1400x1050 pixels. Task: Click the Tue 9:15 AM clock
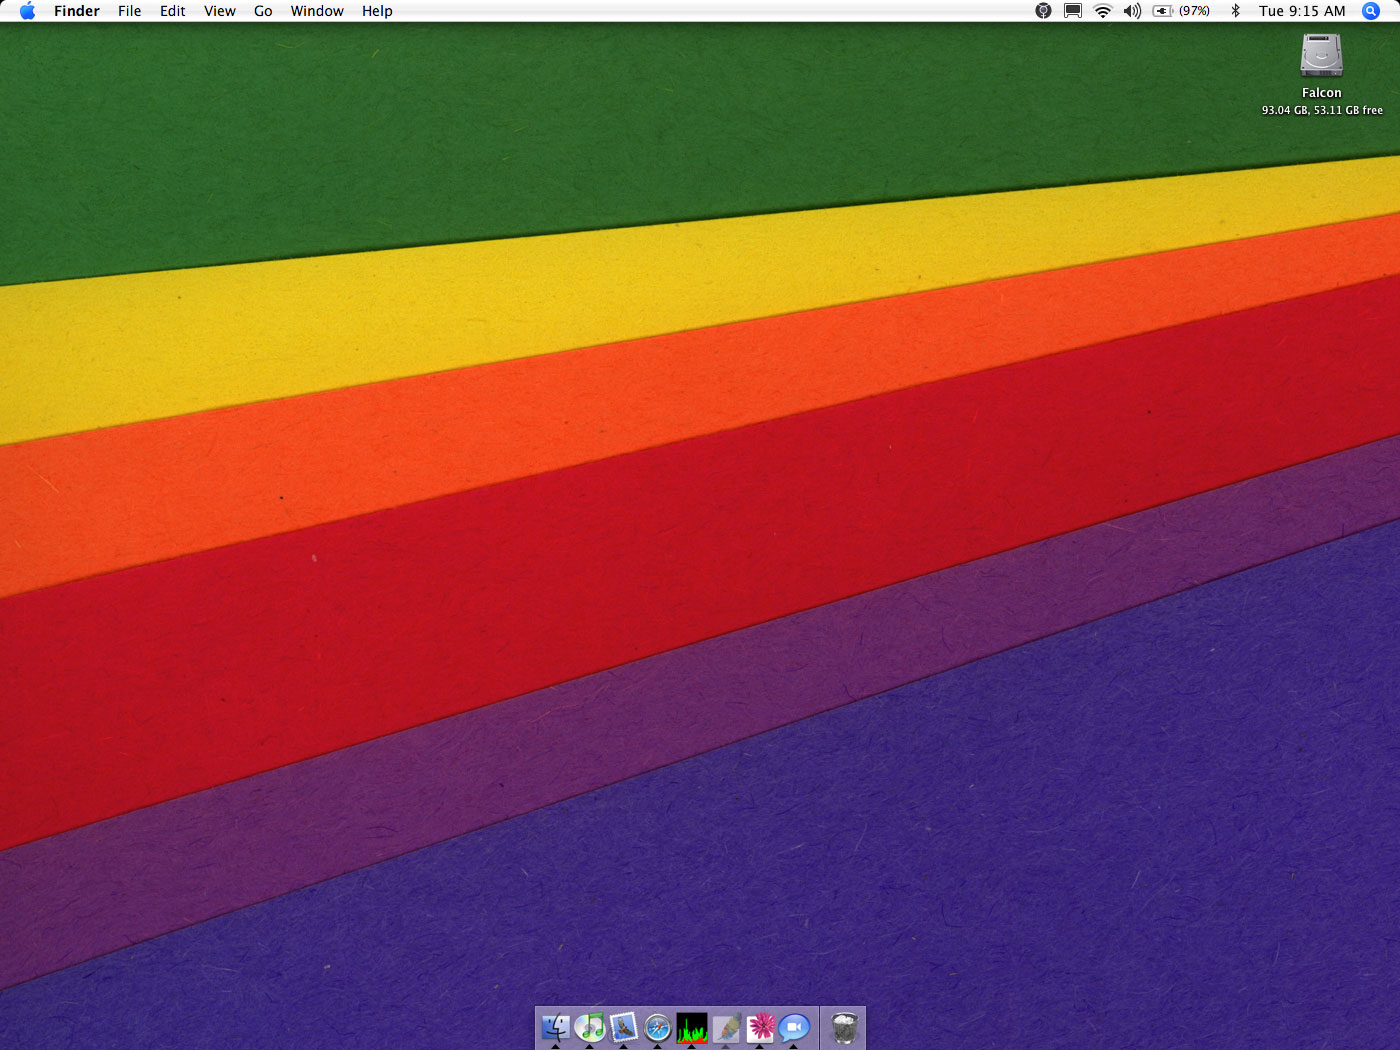(x=1302, y=11)
